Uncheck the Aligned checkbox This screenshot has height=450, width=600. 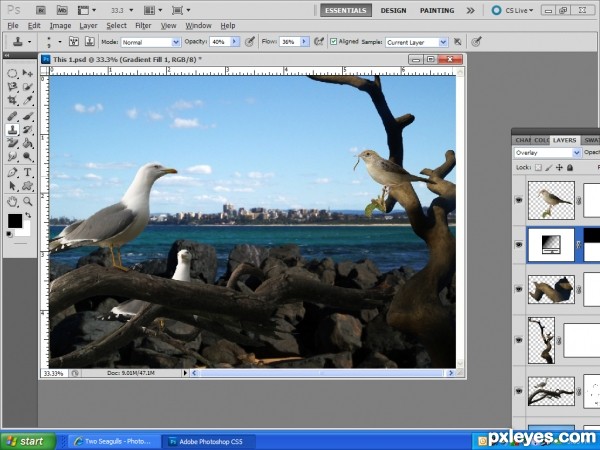333,41
